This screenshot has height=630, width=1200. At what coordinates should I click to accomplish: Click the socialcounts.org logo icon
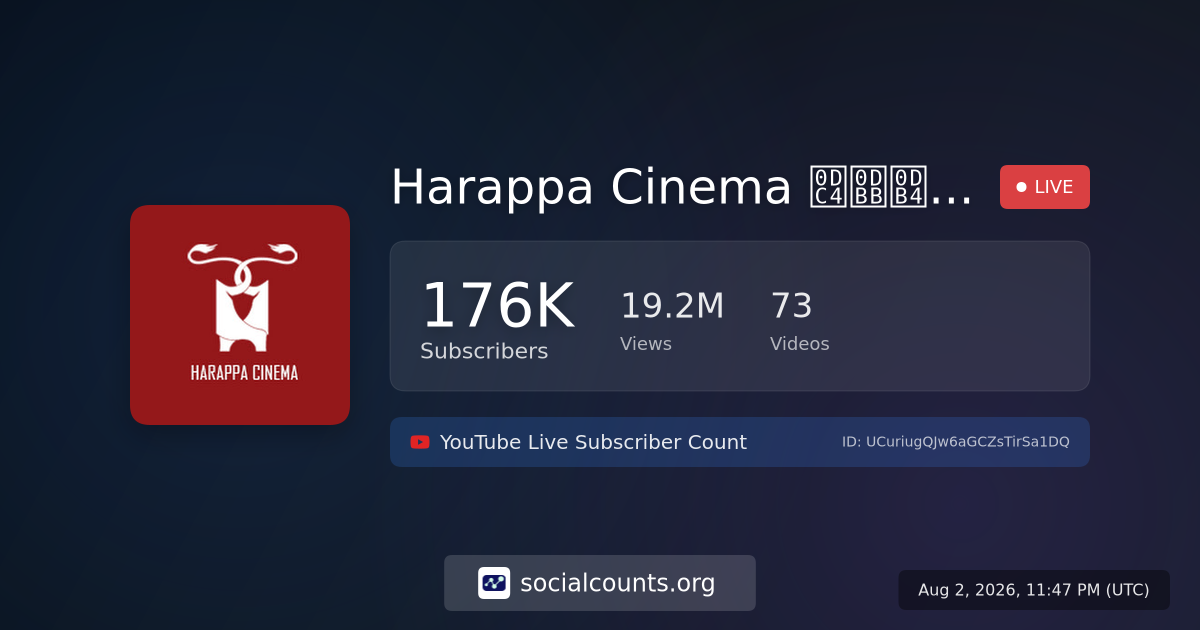click(494, 583)
